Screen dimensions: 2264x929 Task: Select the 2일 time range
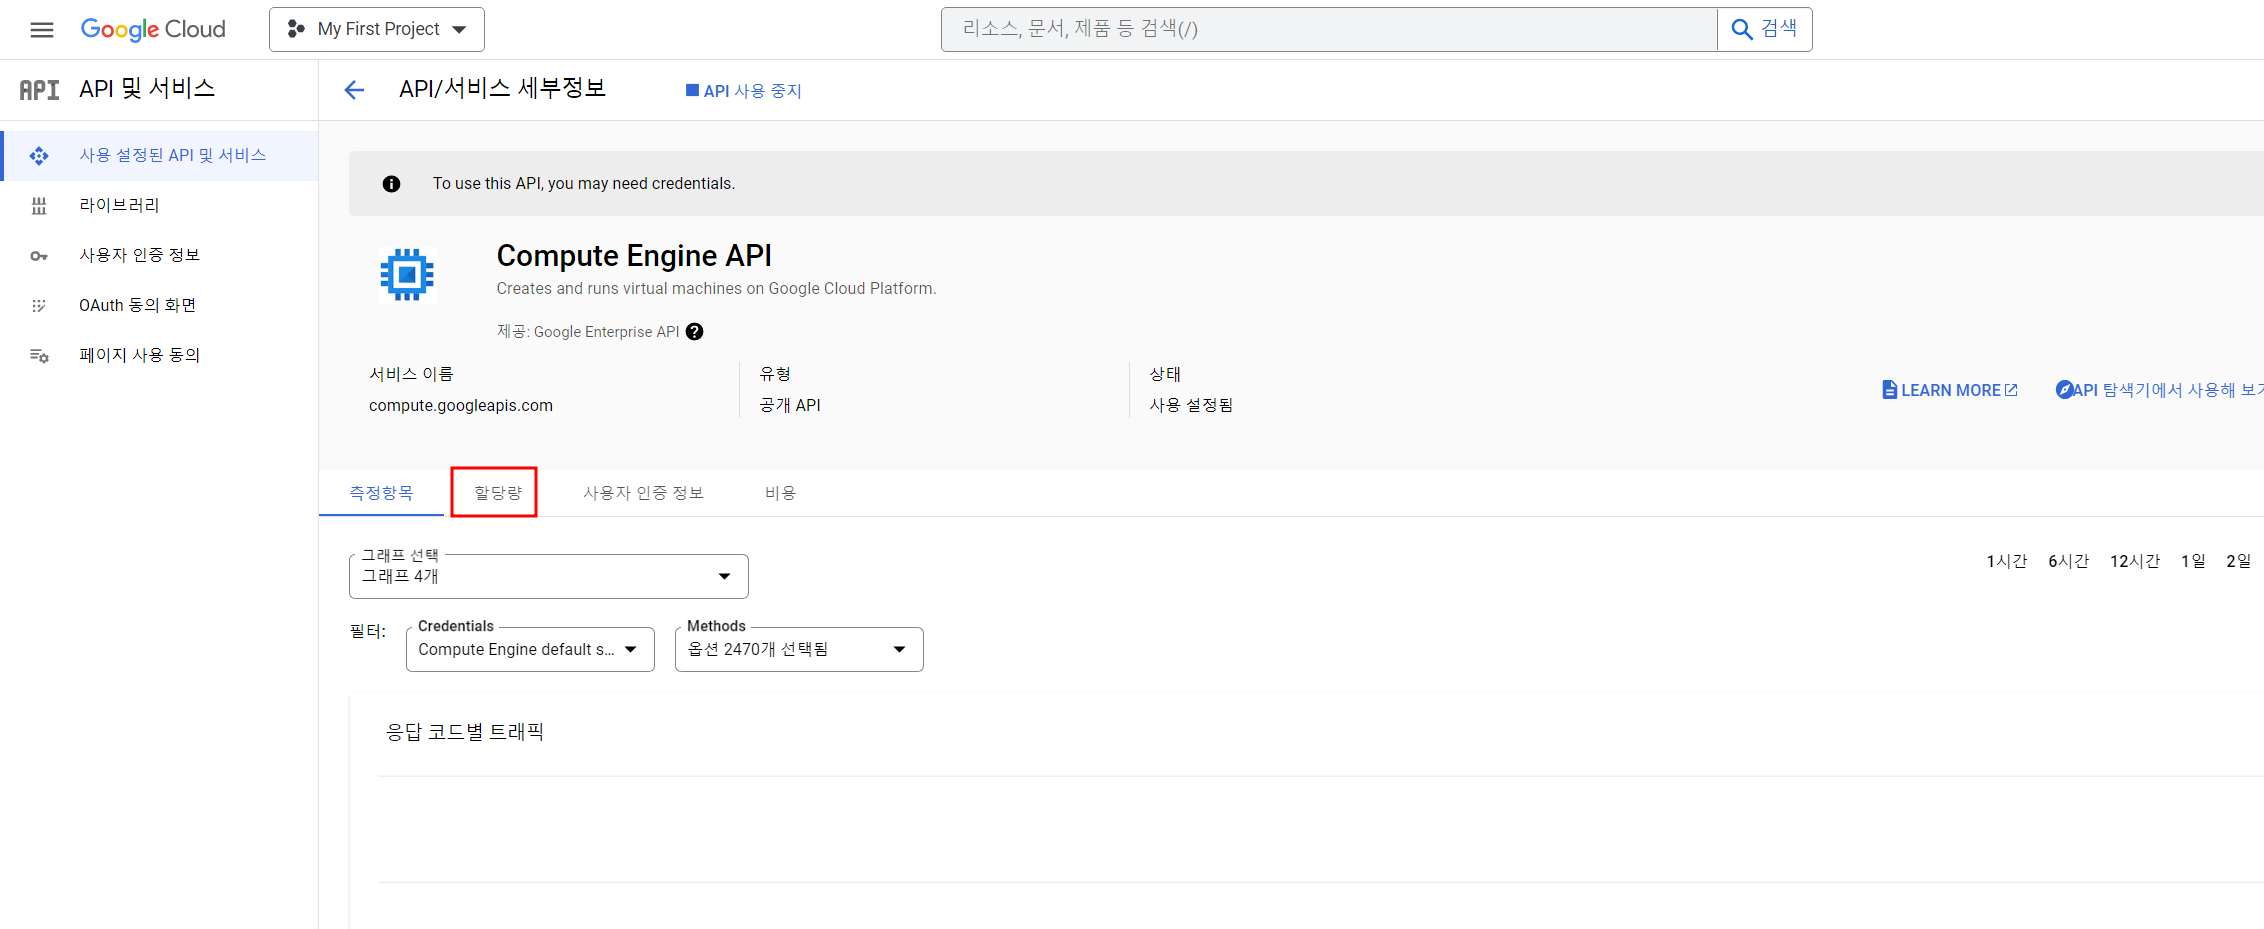(x=2239, y=561)
